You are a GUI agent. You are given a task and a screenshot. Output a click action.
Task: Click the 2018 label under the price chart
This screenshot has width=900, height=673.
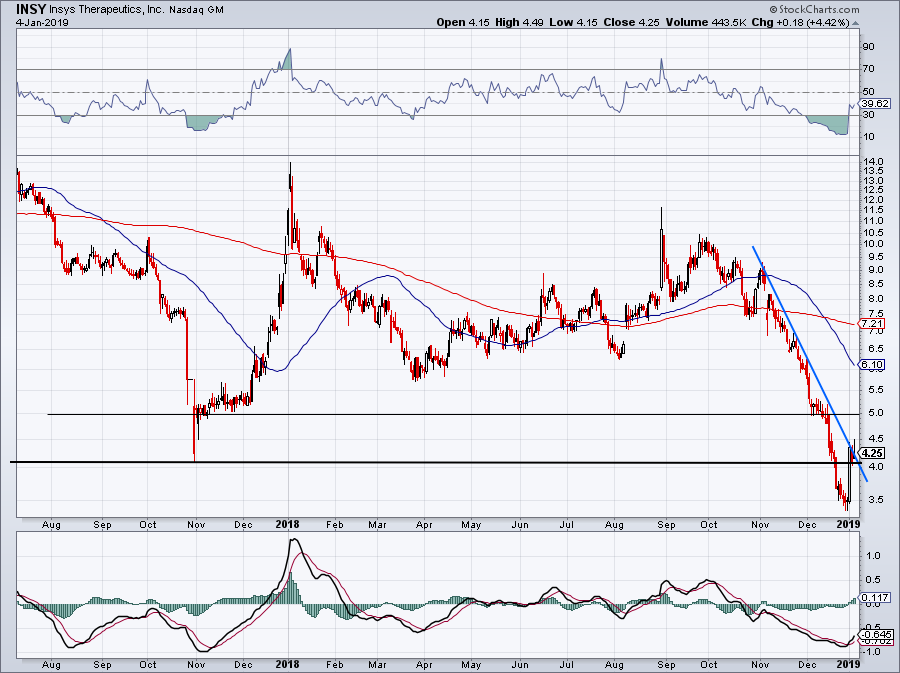coord(288,524)
